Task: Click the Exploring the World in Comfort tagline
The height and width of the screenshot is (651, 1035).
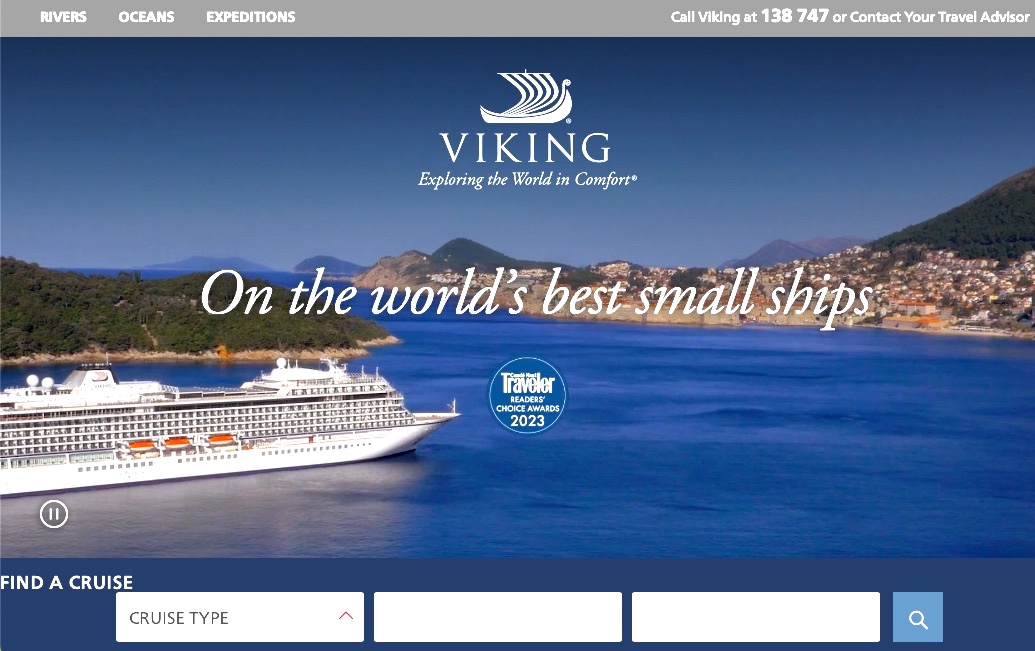Action: click(x=527, y=180)
